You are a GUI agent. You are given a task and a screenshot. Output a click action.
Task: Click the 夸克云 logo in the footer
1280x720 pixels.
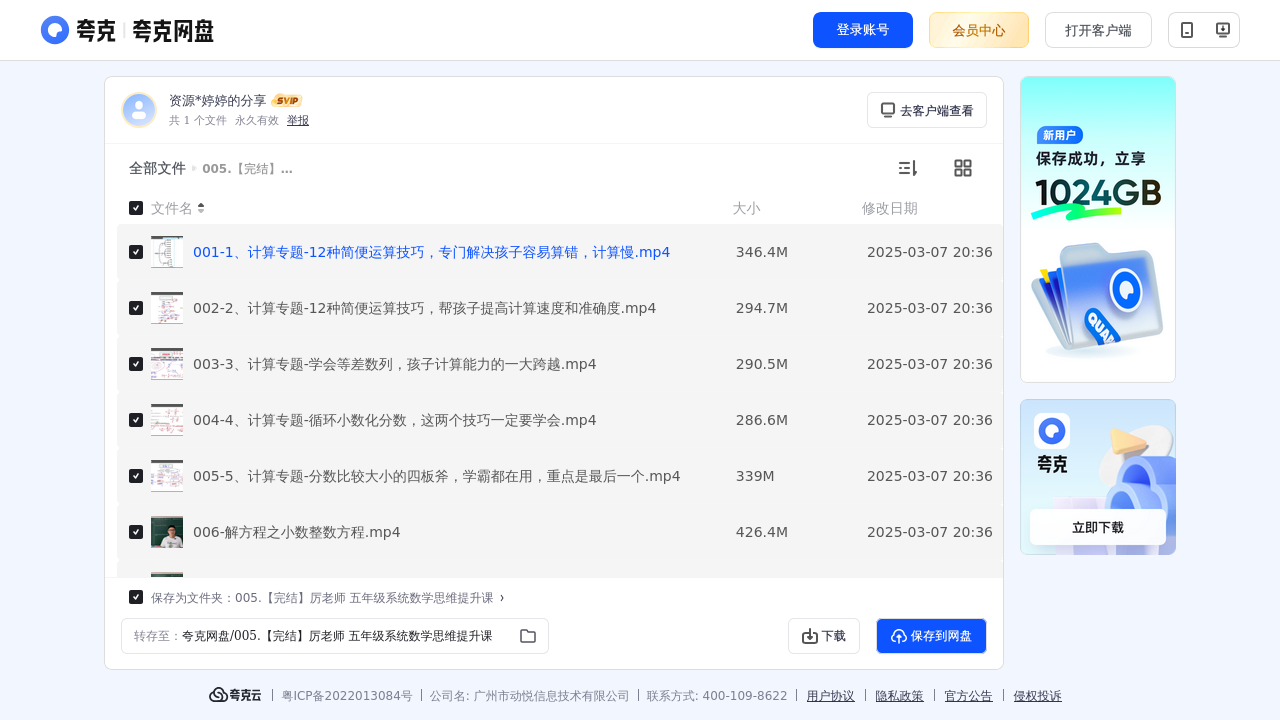coord(235,695)
